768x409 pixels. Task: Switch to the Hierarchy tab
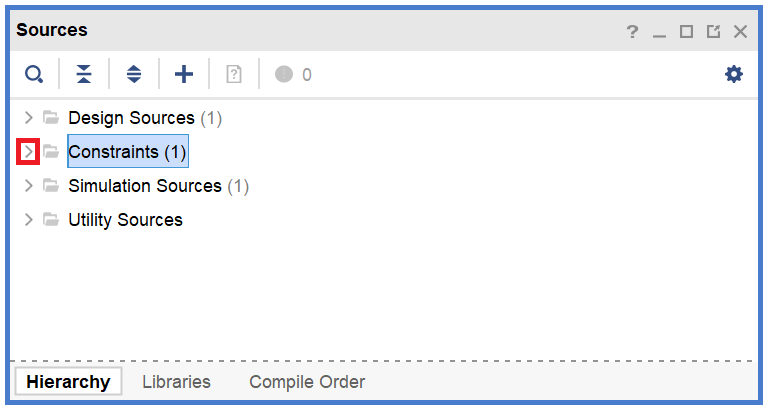[x=68, y=382]
